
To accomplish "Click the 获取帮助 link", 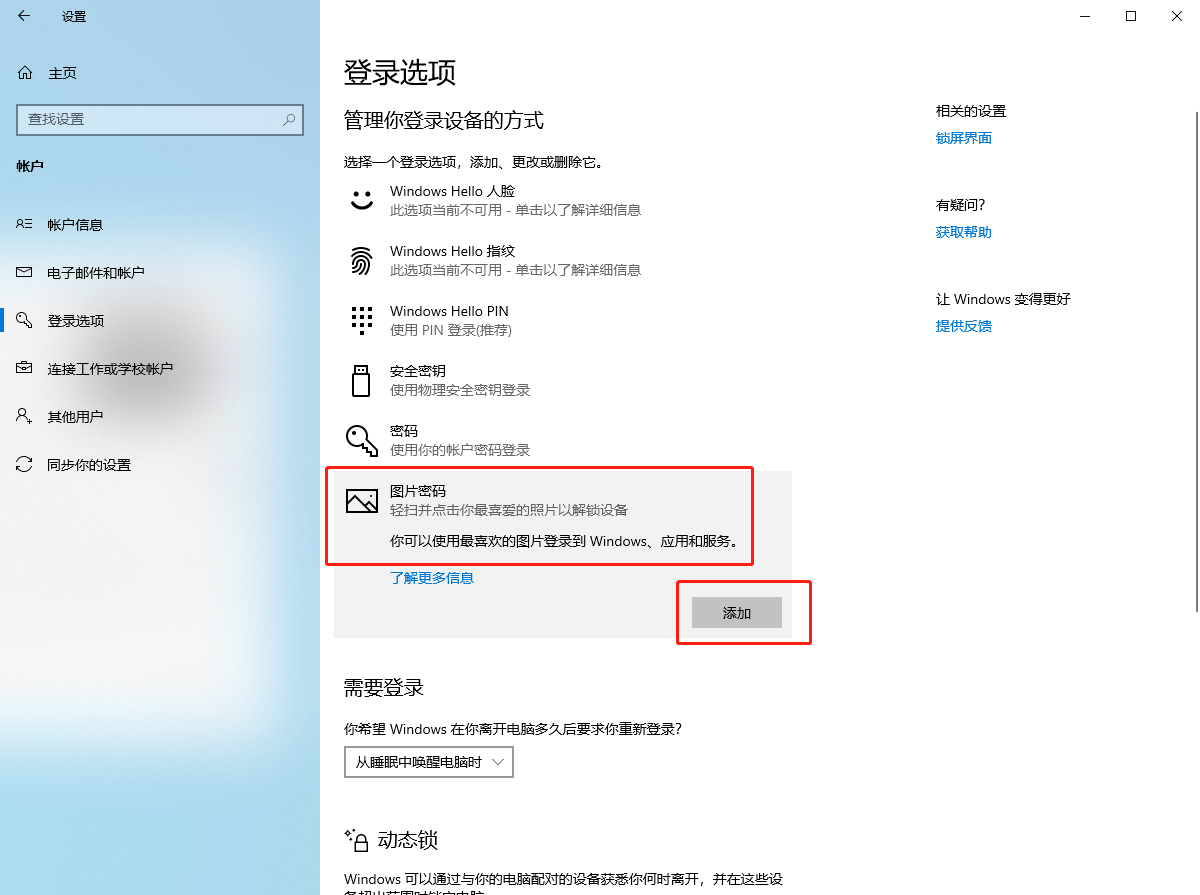I will coord(963,231).
